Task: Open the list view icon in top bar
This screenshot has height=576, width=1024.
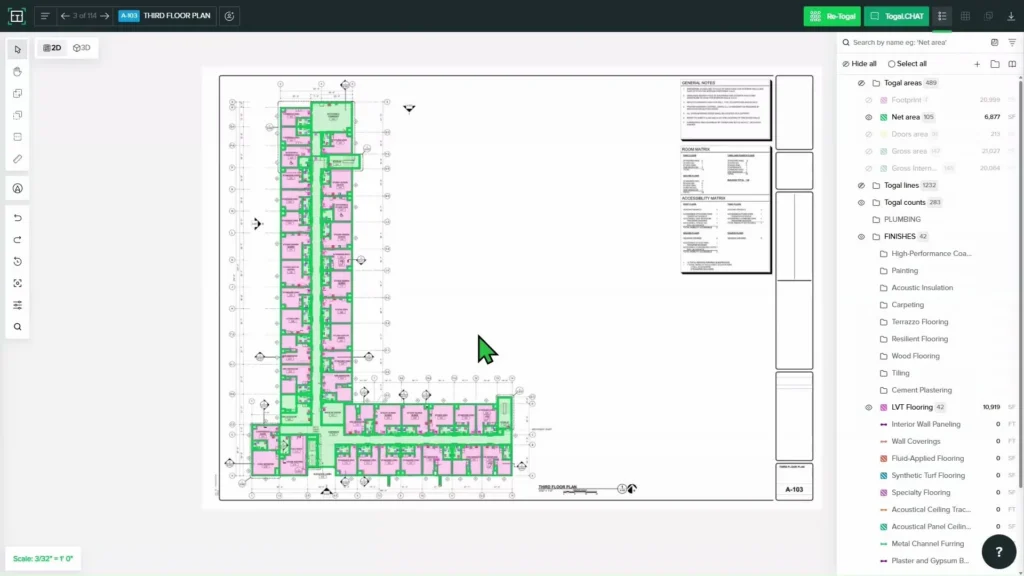Action: coord(942,16)
